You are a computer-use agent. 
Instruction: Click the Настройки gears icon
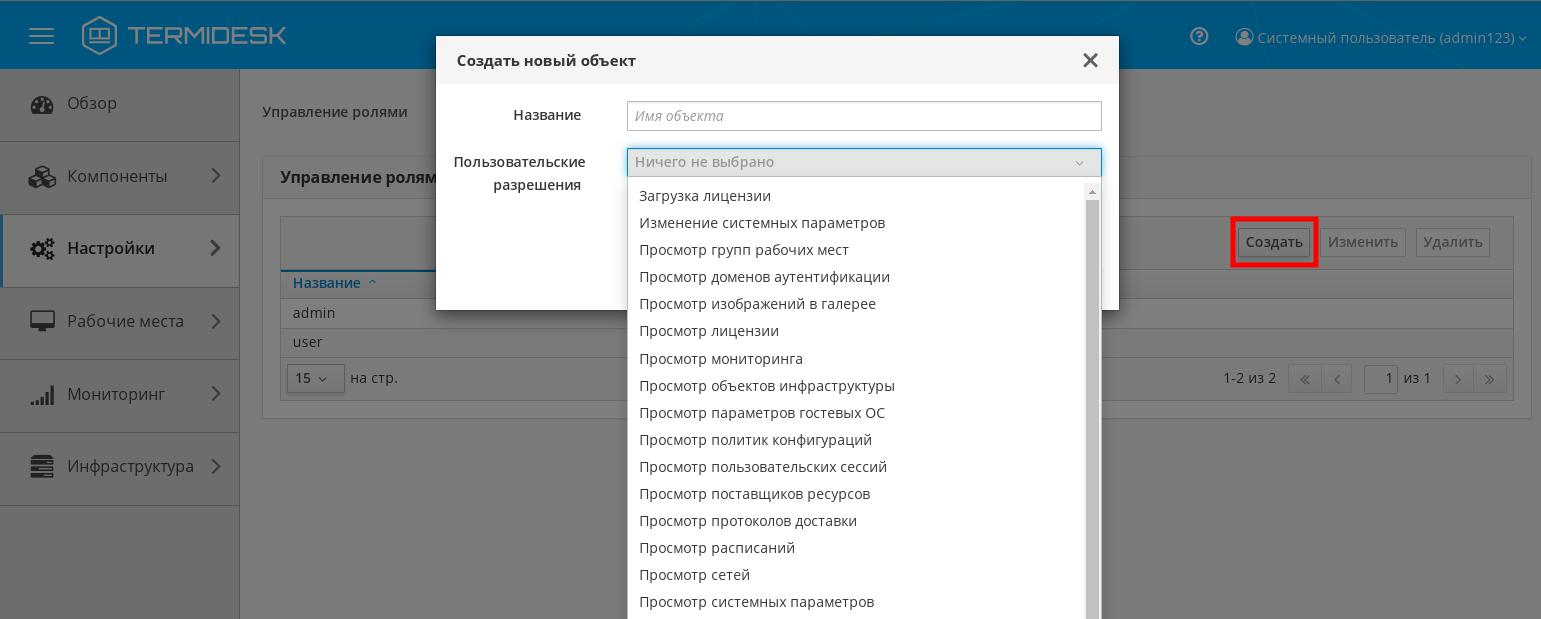coord(42,249)
